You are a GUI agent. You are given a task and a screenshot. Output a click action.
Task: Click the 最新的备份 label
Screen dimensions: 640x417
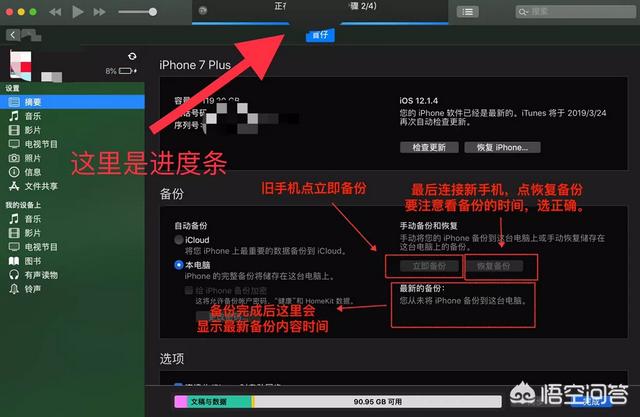tap(422, 289)
